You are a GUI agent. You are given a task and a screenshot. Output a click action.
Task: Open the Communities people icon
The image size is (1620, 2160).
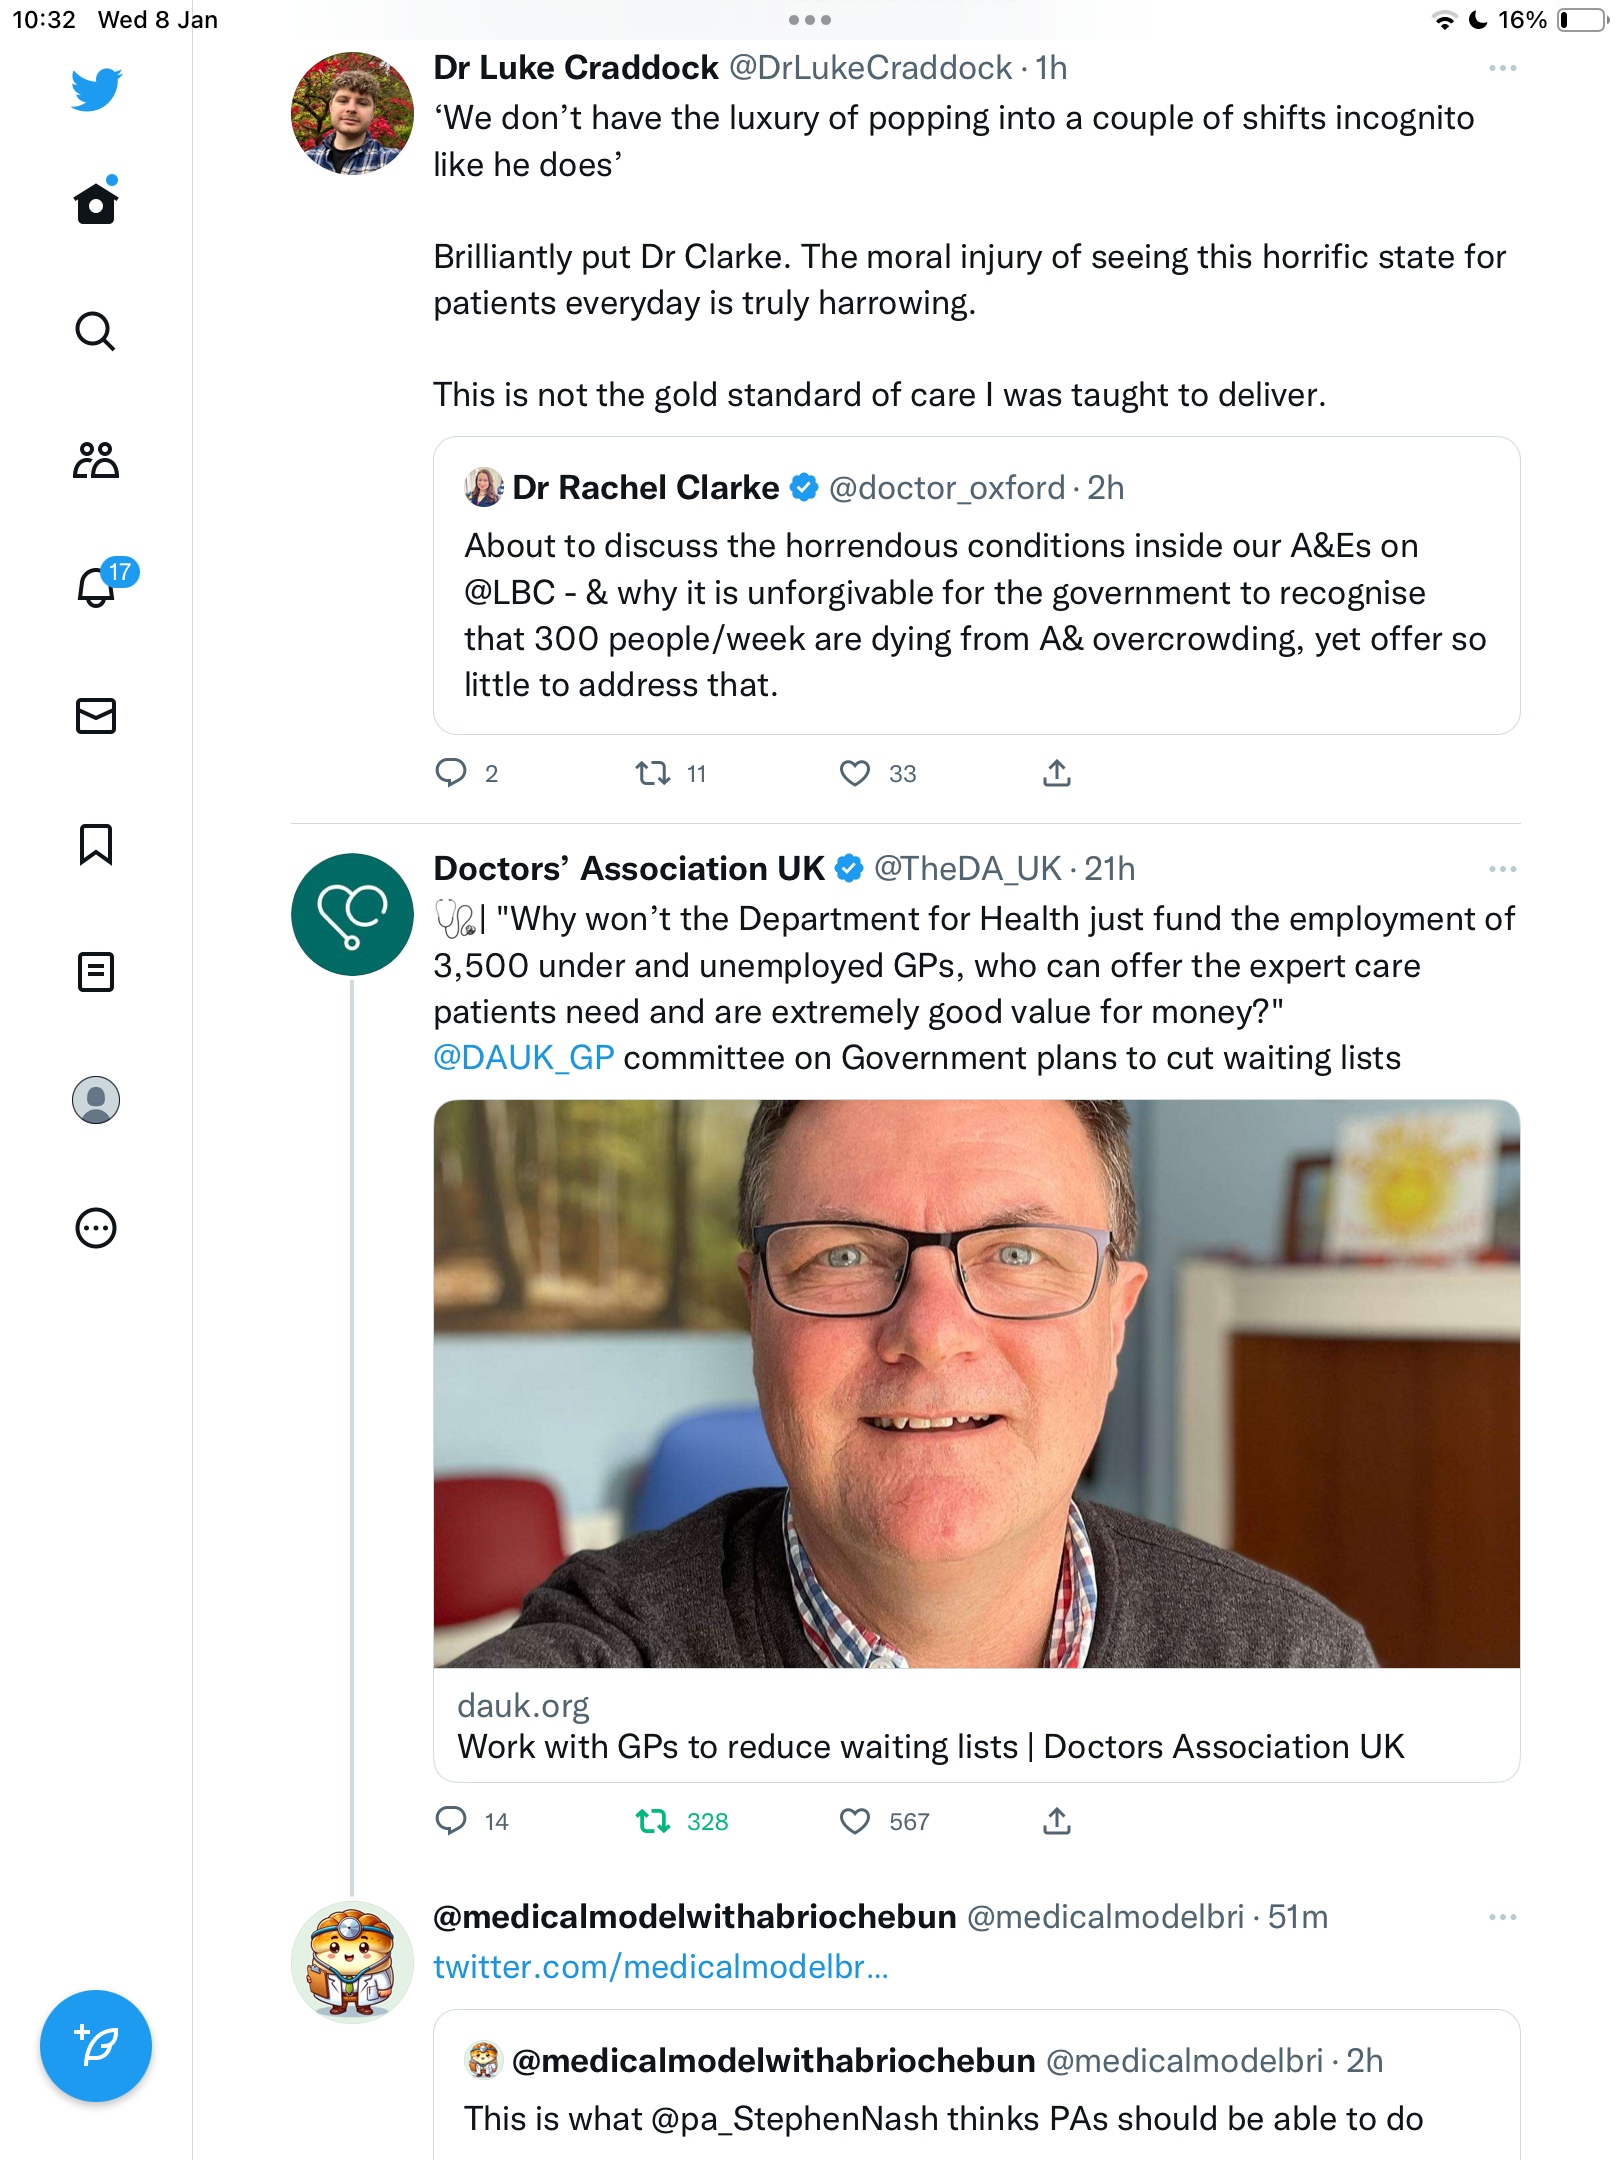pyautogui.click(x=96, y=460)
